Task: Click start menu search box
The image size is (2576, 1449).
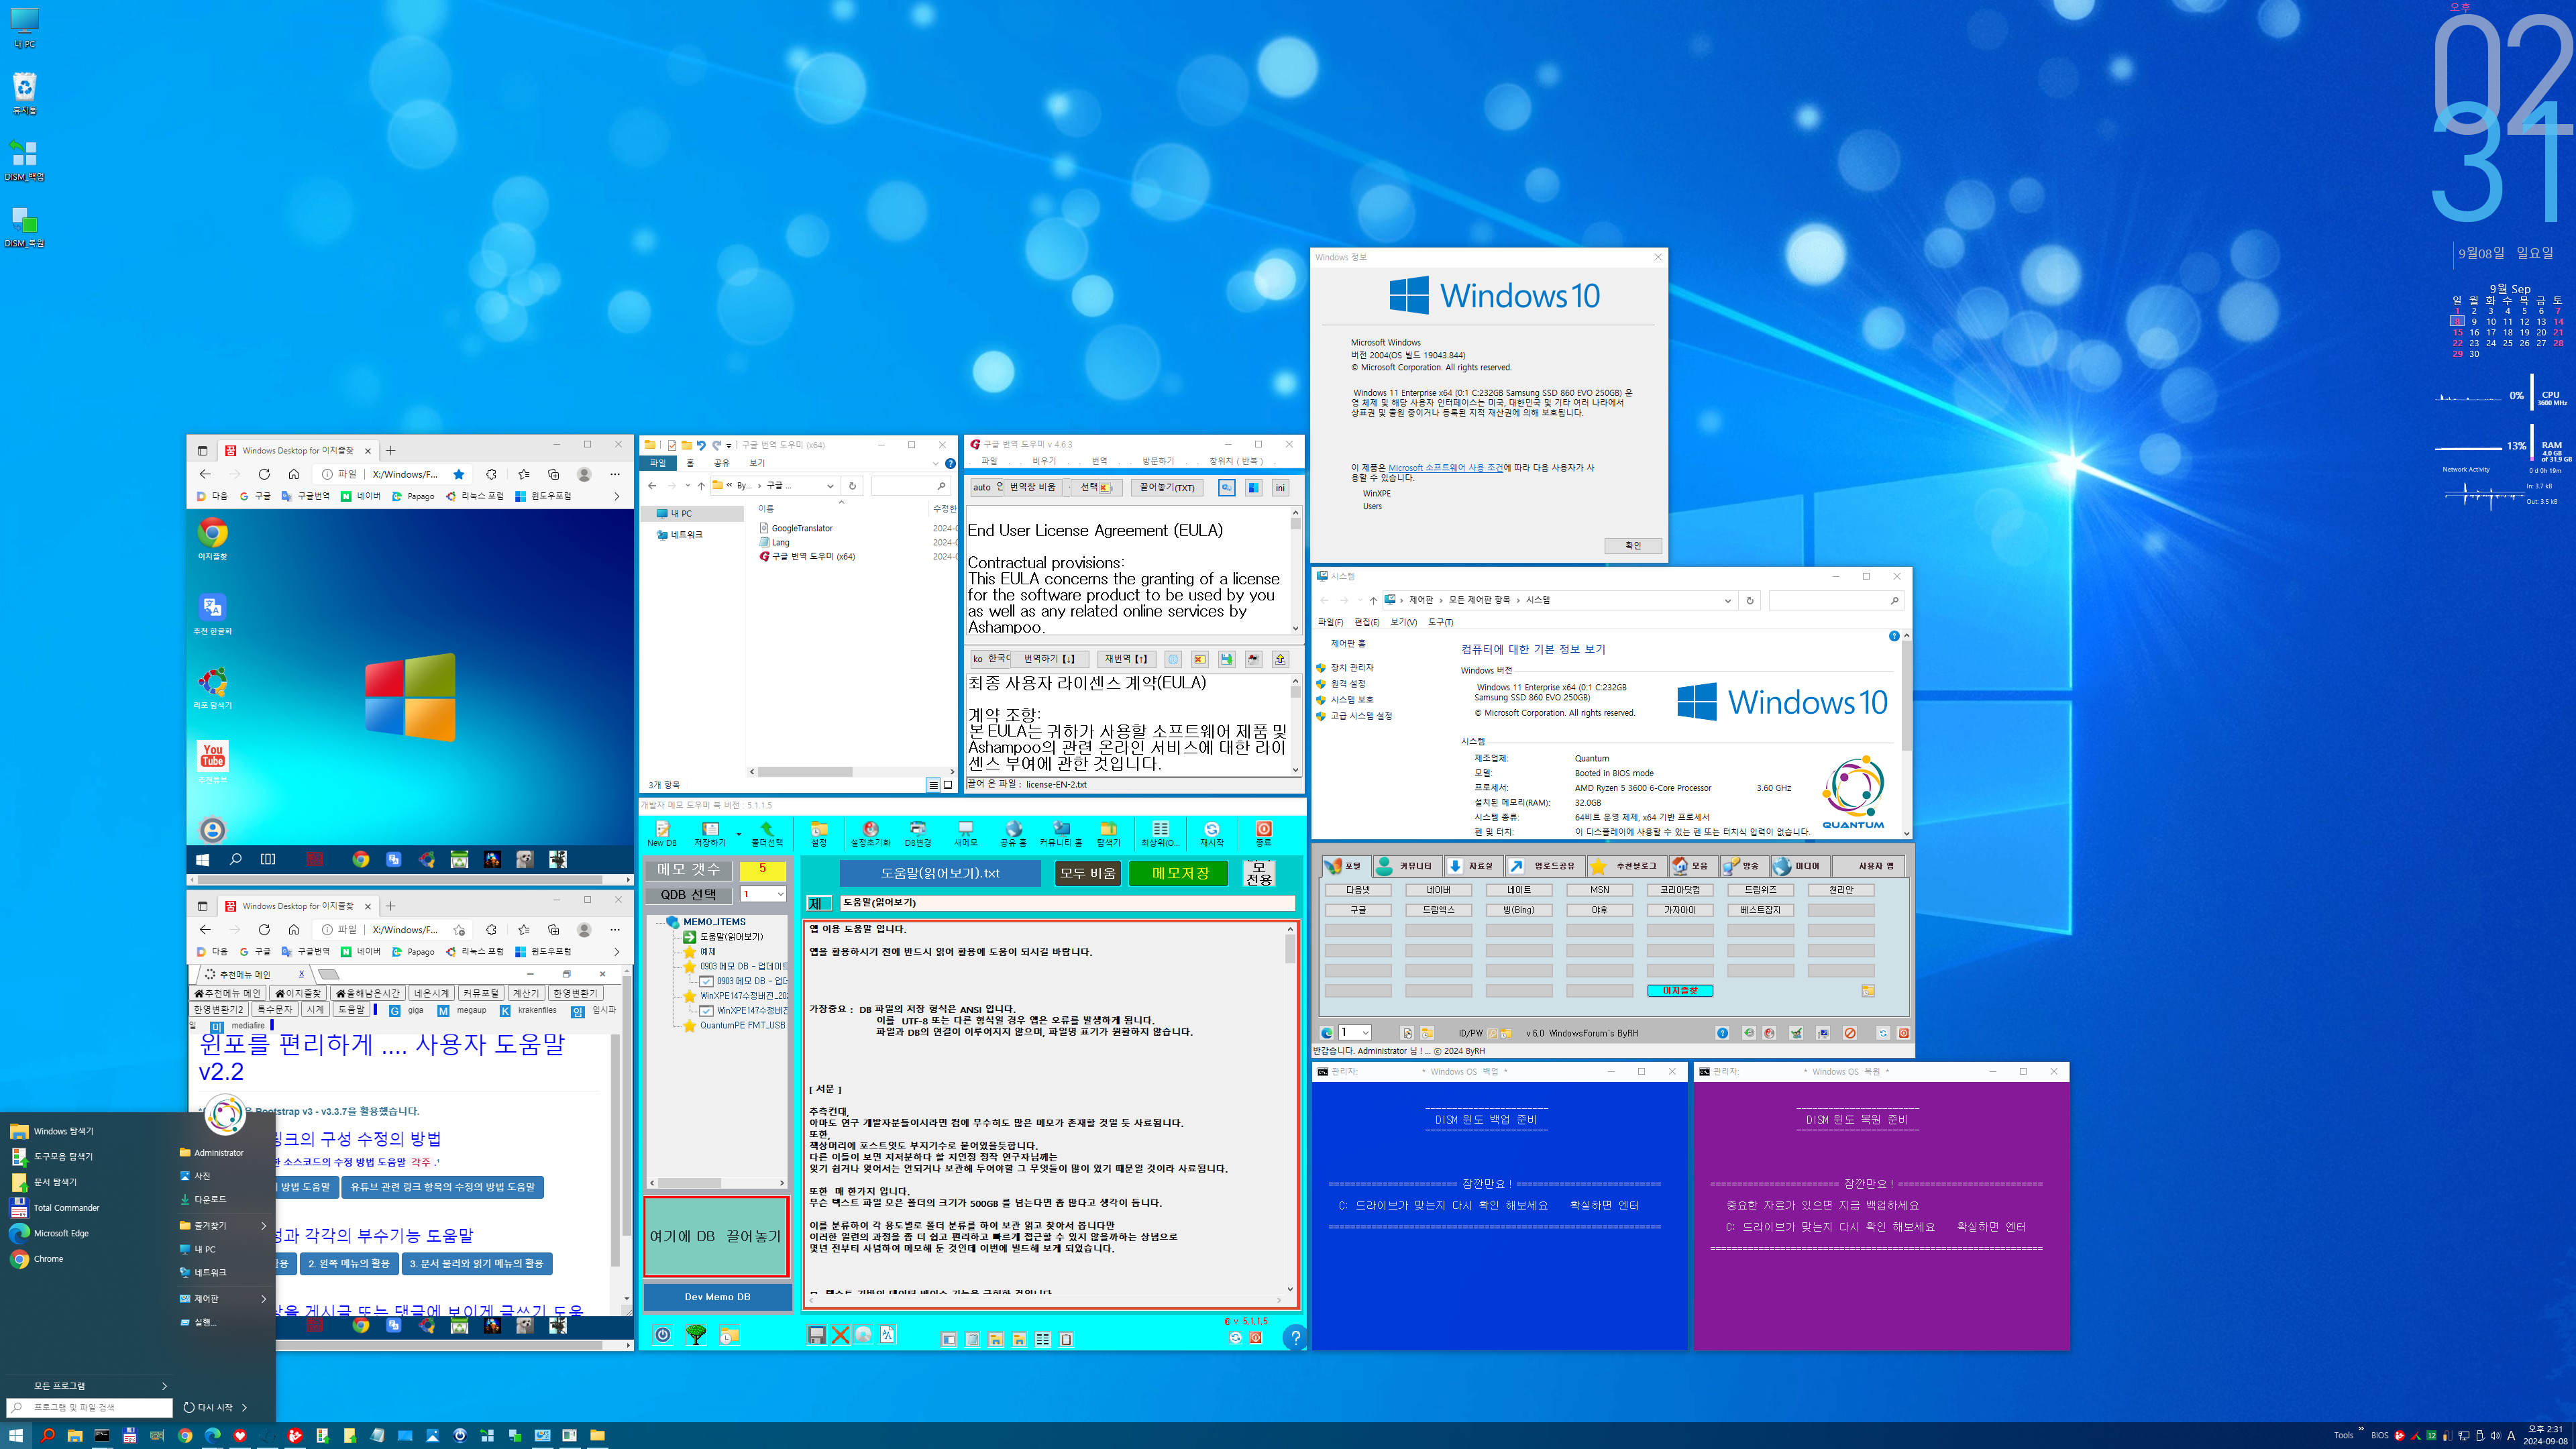Action: (90, 1407)
